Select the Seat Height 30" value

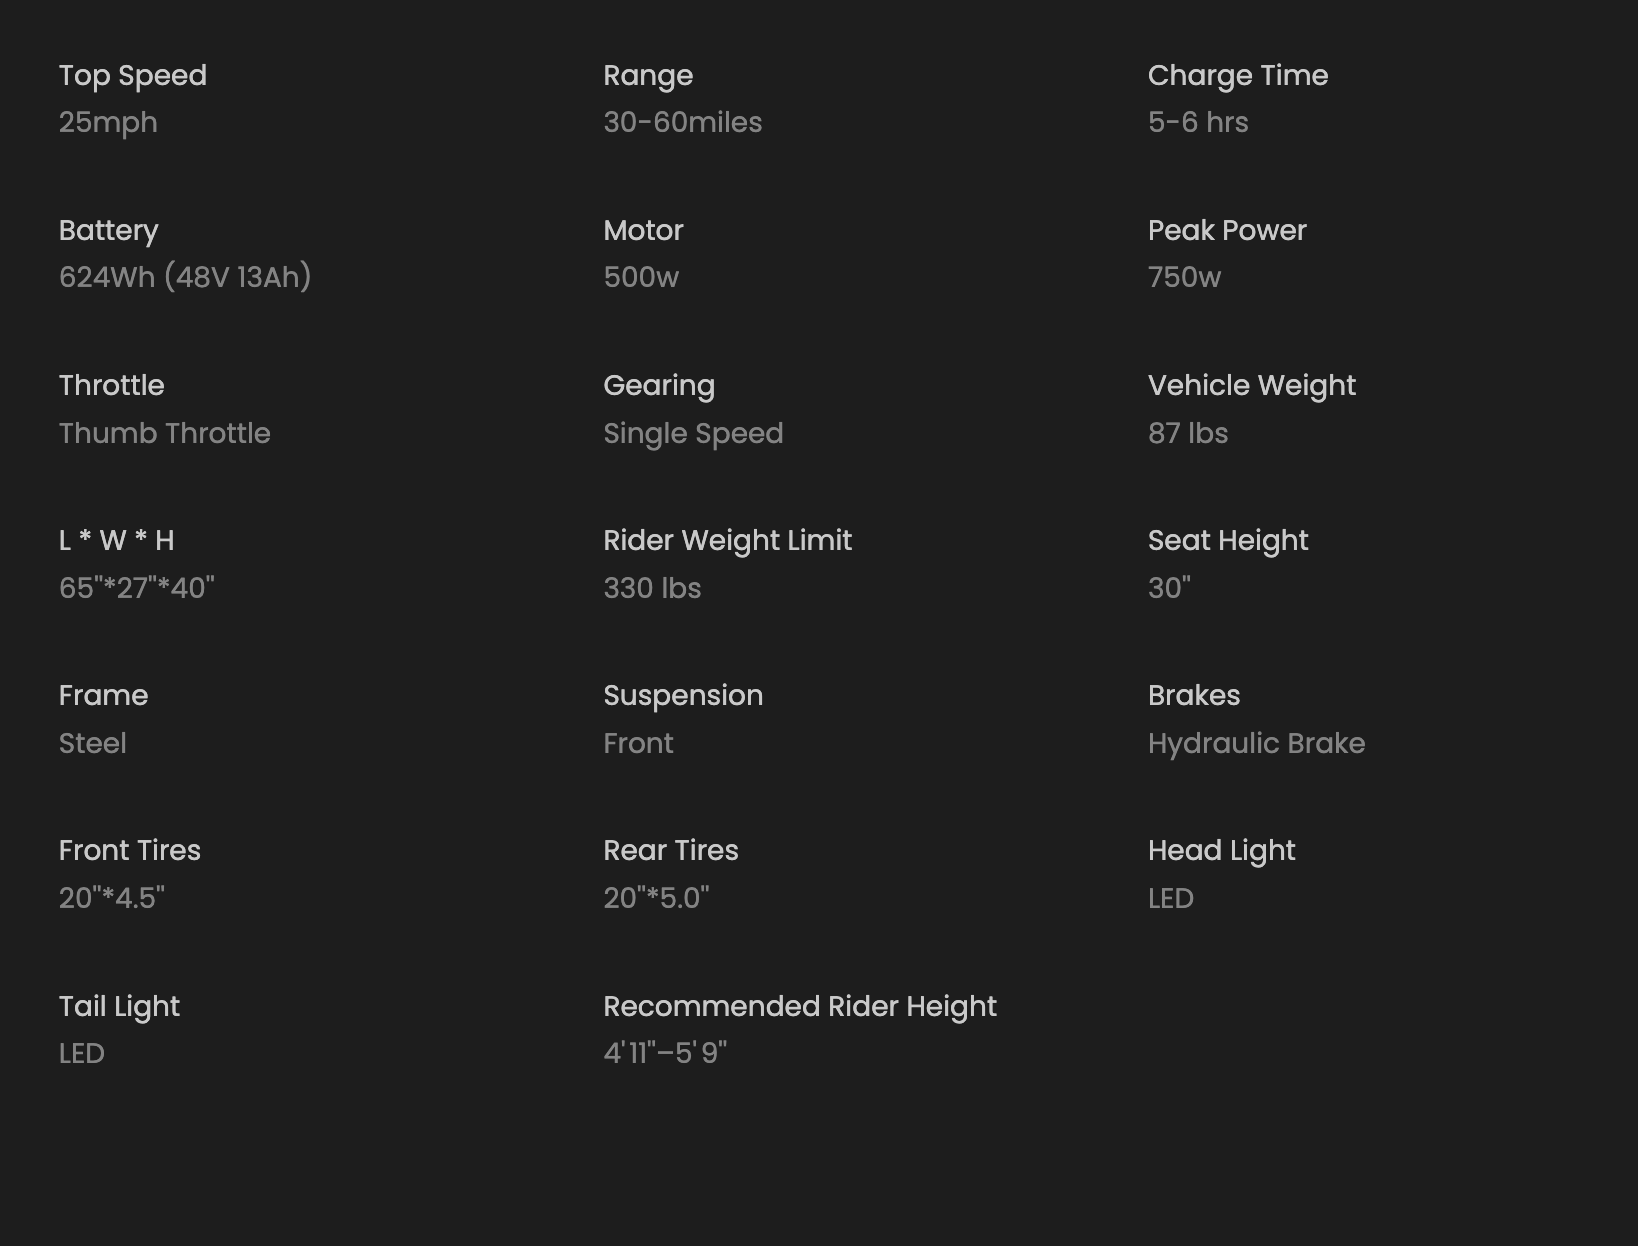tap(1170, 588)
